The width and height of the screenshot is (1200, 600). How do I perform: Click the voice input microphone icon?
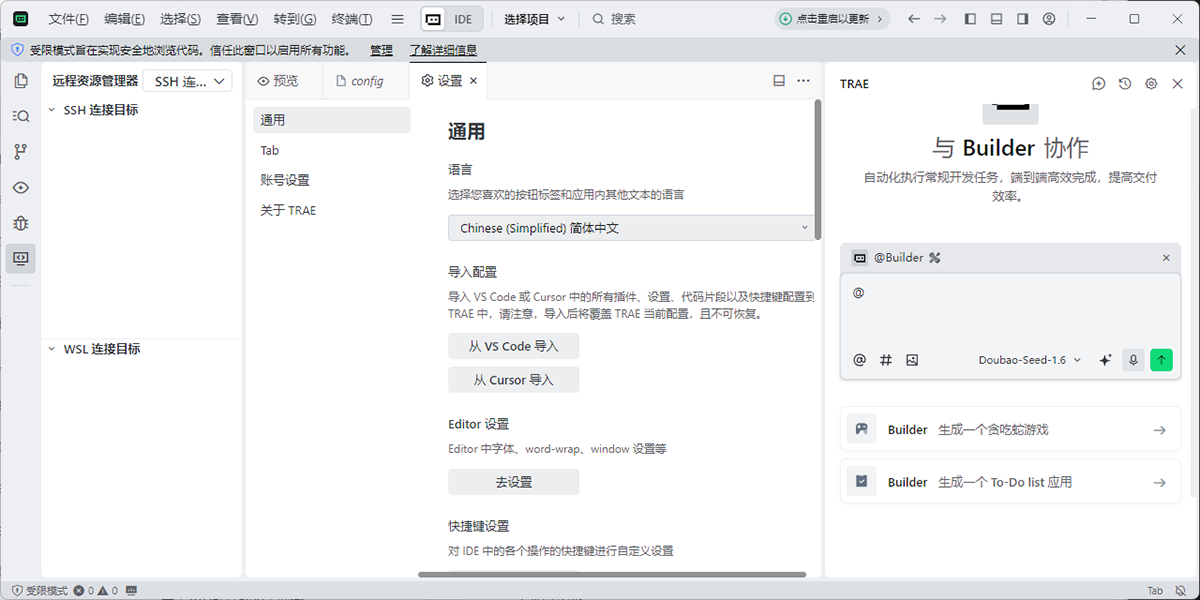click(x=1133, y=360)
